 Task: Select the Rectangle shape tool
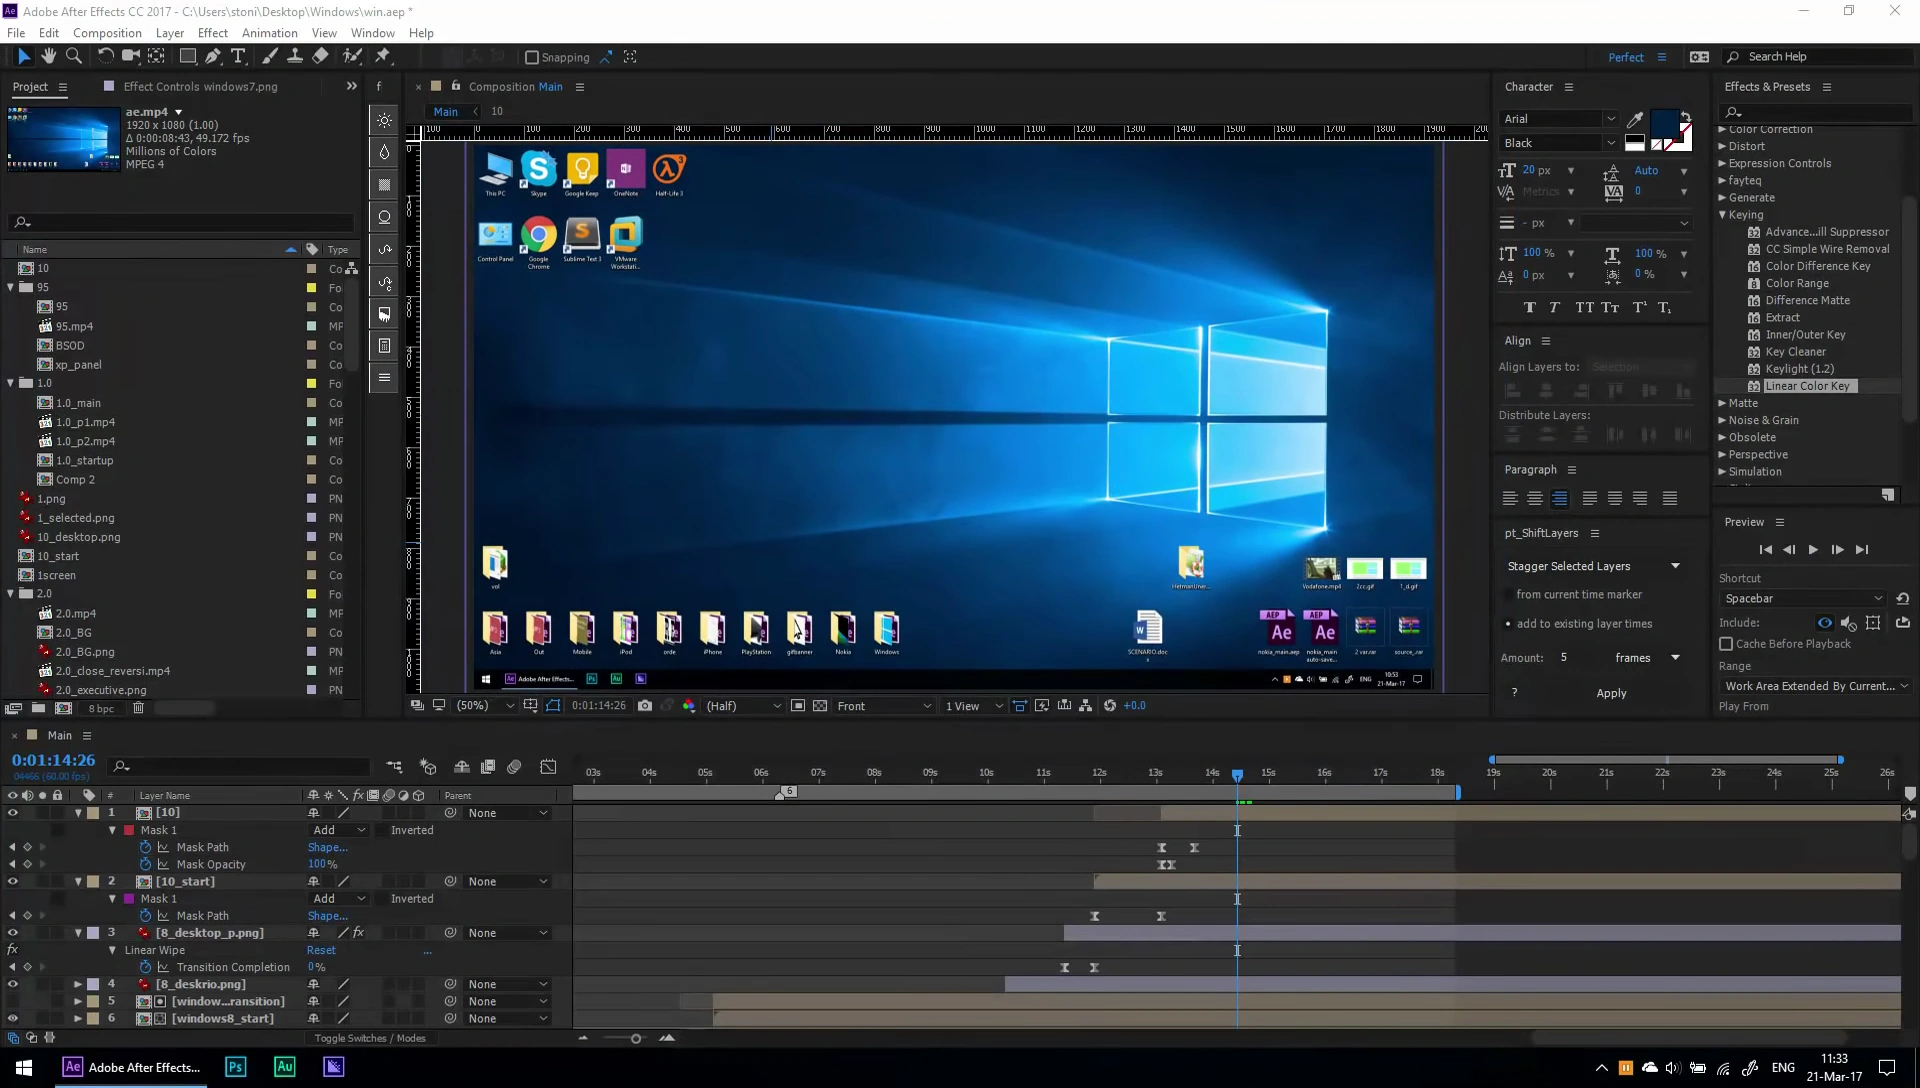[187, 56]
